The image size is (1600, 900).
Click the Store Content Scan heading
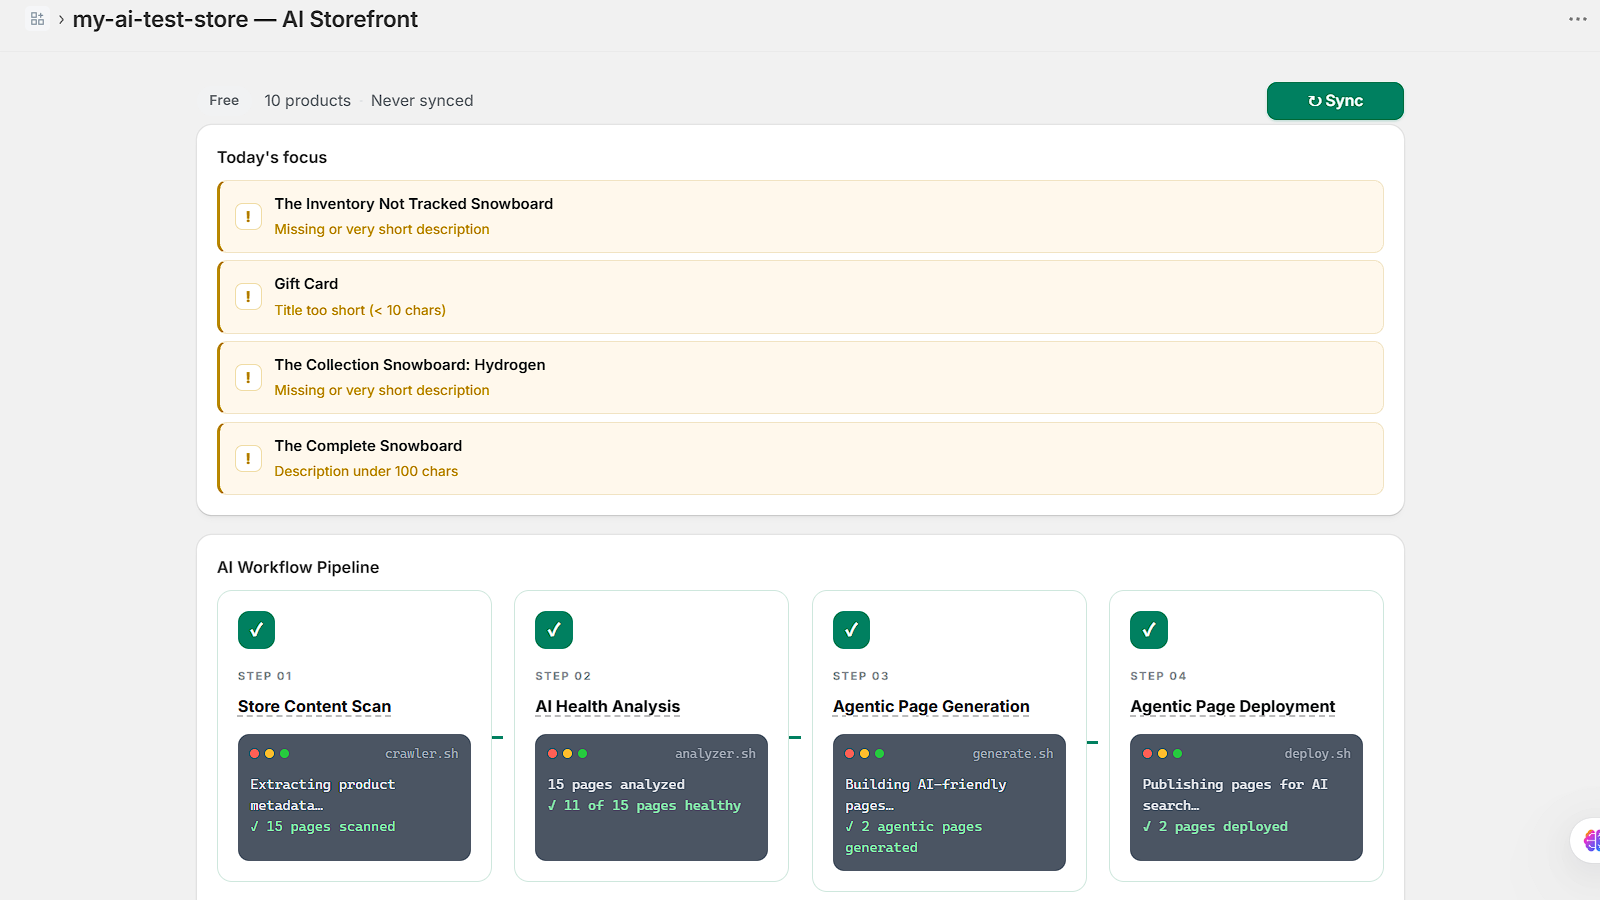pyautogui.click(x=314, y=707)
